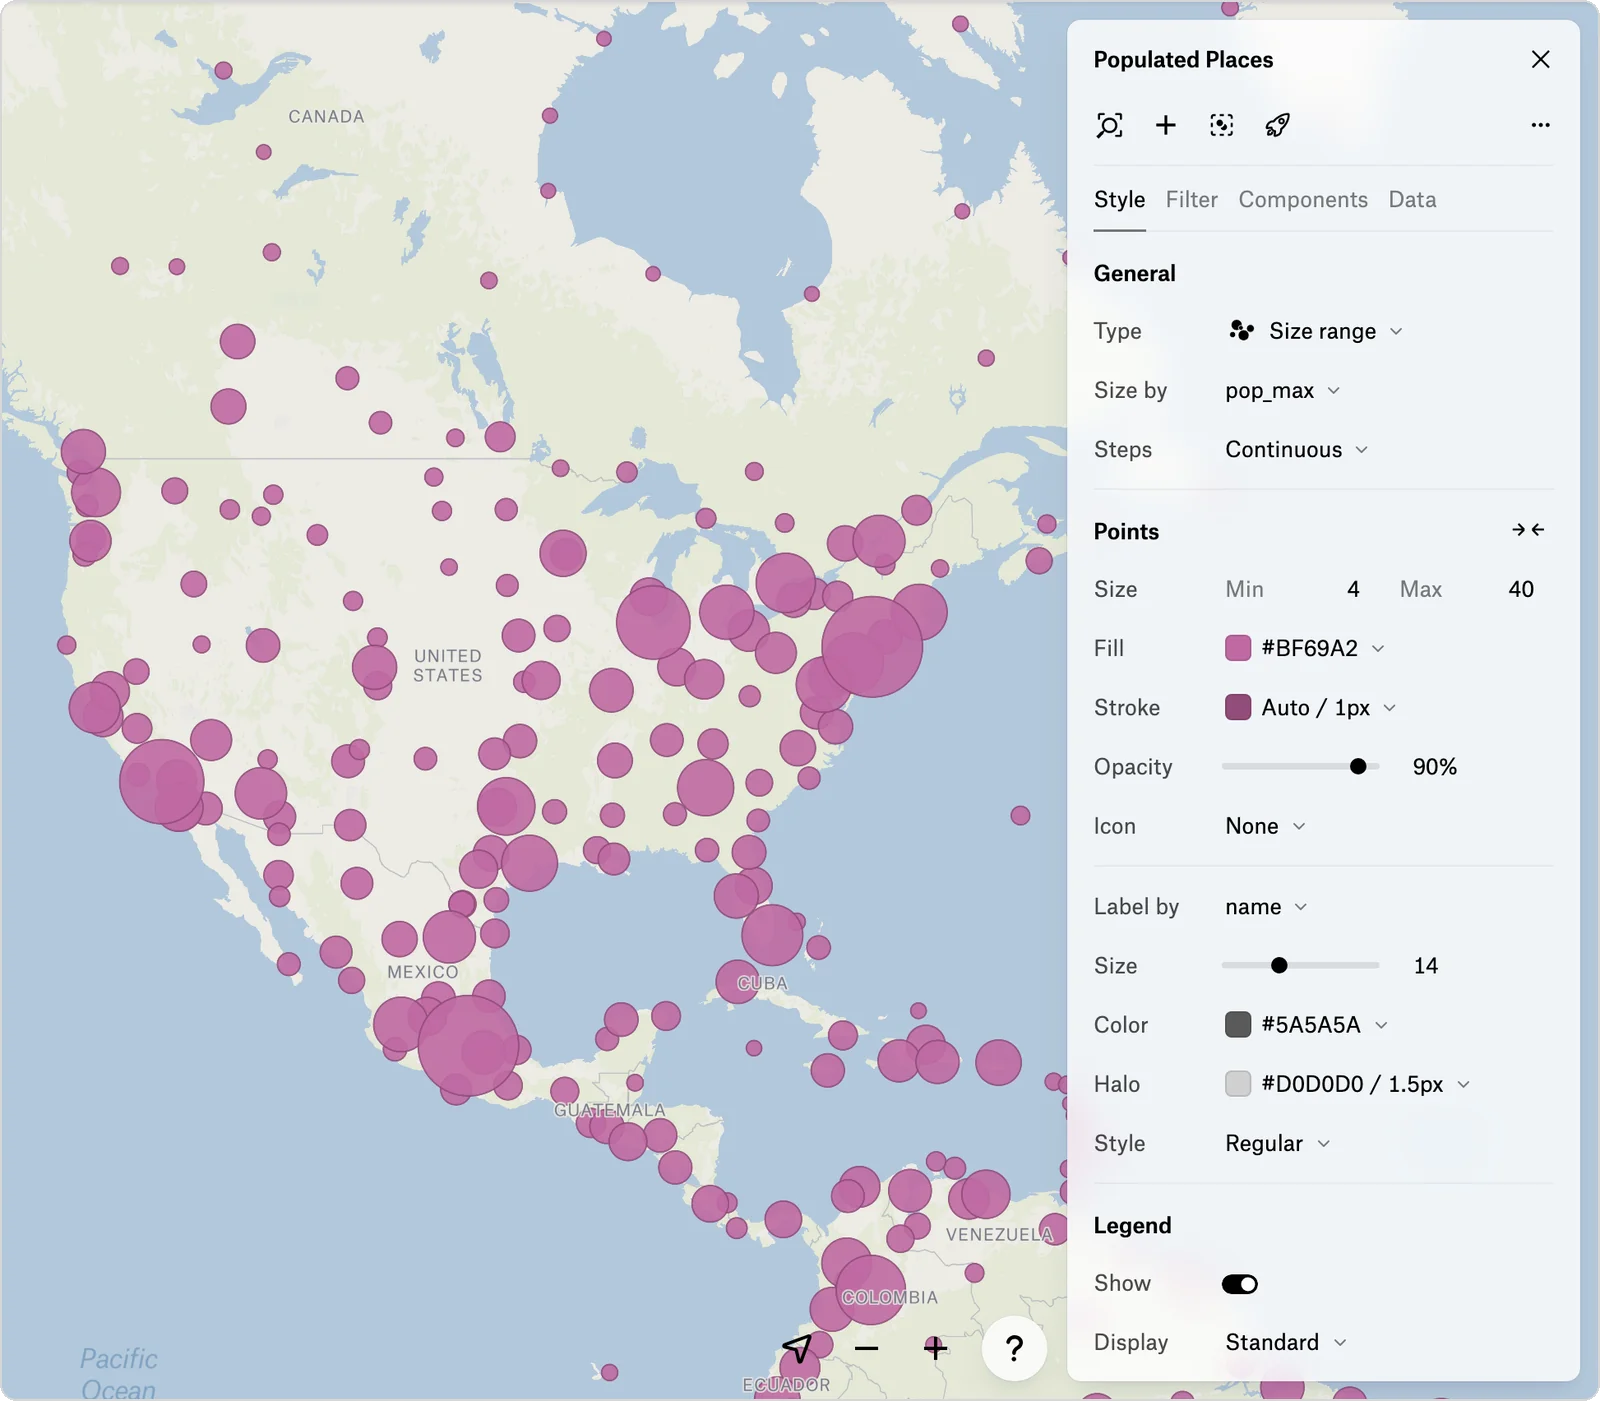Switch to the Style tab

tap(1119, 200)
